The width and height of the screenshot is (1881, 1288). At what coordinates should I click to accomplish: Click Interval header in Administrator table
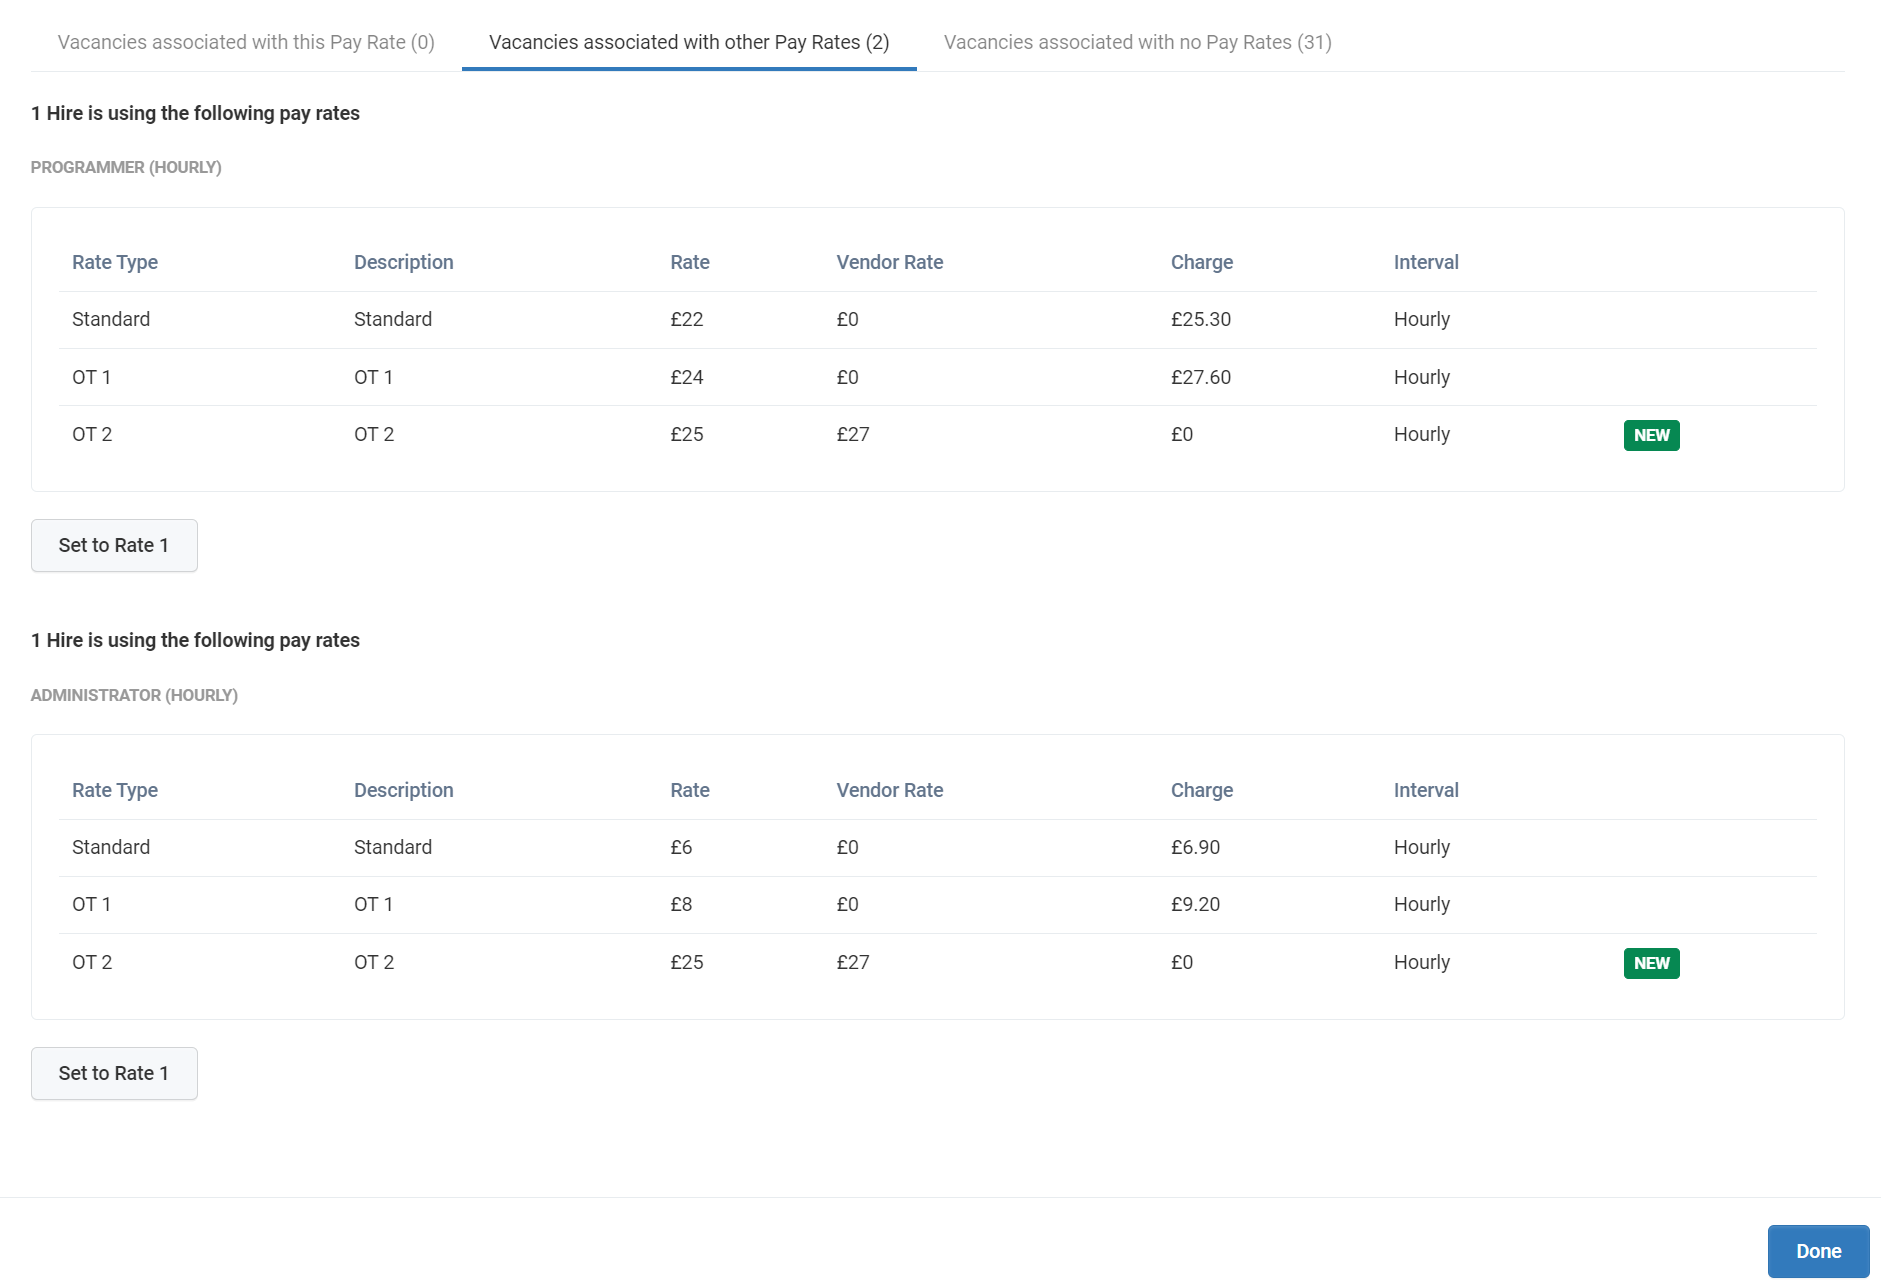click(x=1426, y=790)
